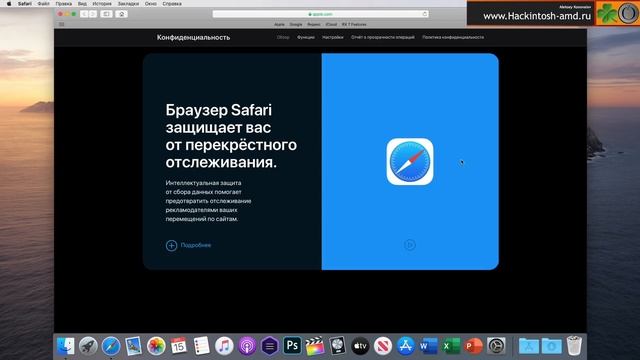Image resolution: width=640 pixels, height=360 pixels.
Task: Open the Mail stamp app in Dock
Action: 133,346
